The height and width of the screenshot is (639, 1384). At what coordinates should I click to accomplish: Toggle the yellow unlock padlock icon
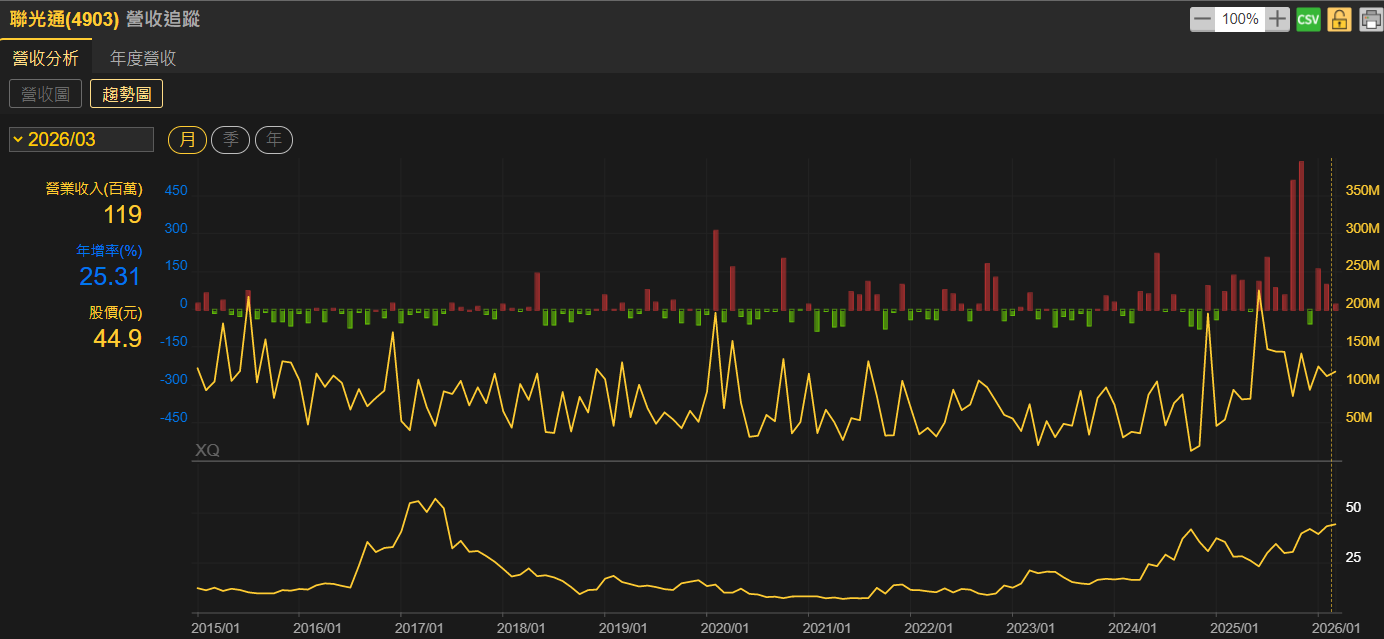(1339, 19)
